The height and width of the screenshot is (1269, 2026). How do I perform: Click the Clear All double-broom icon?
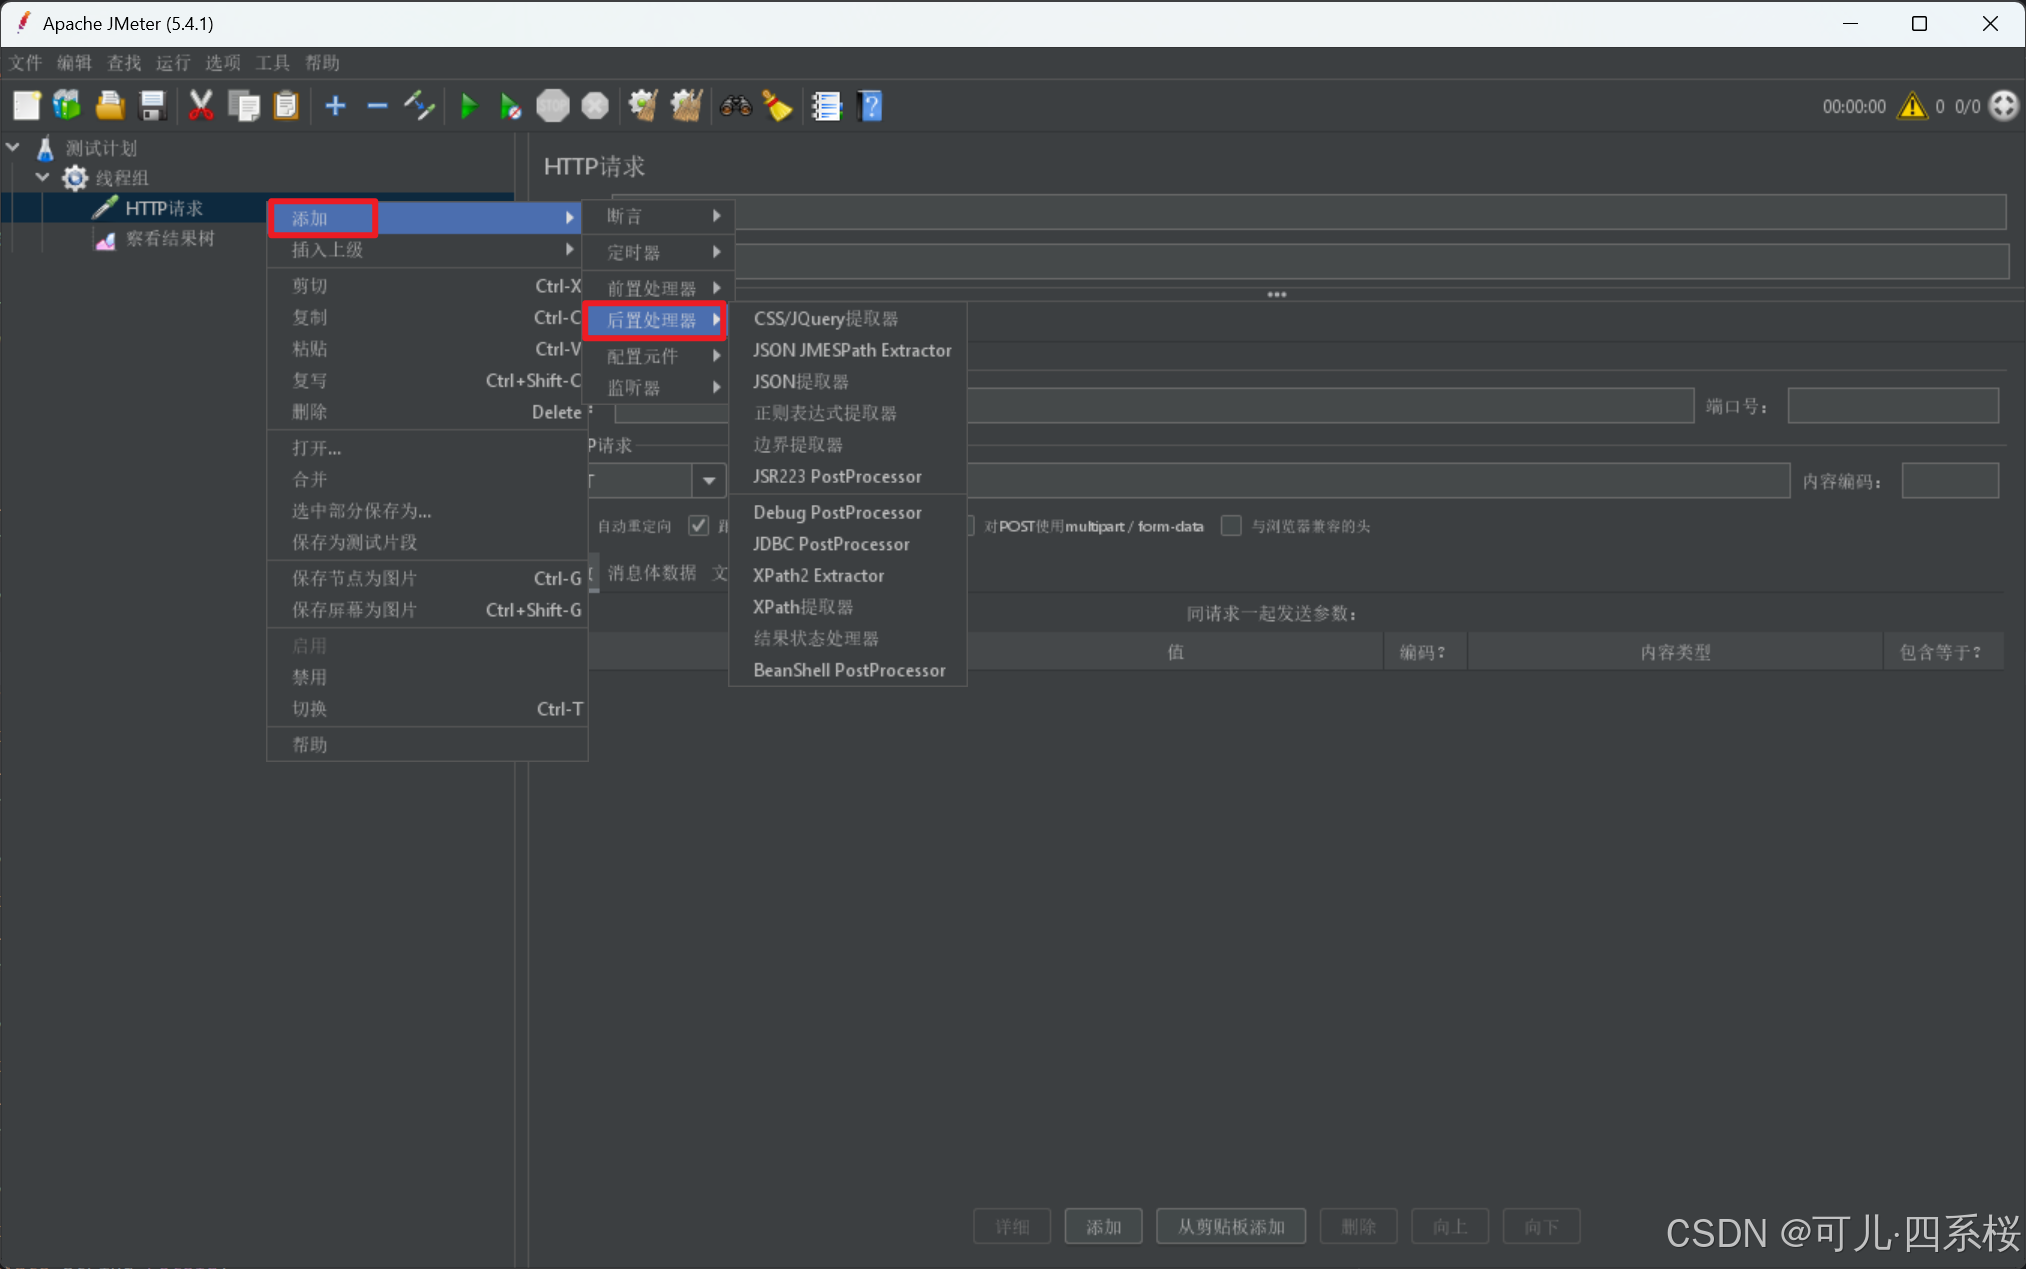[x=686, y=106]
